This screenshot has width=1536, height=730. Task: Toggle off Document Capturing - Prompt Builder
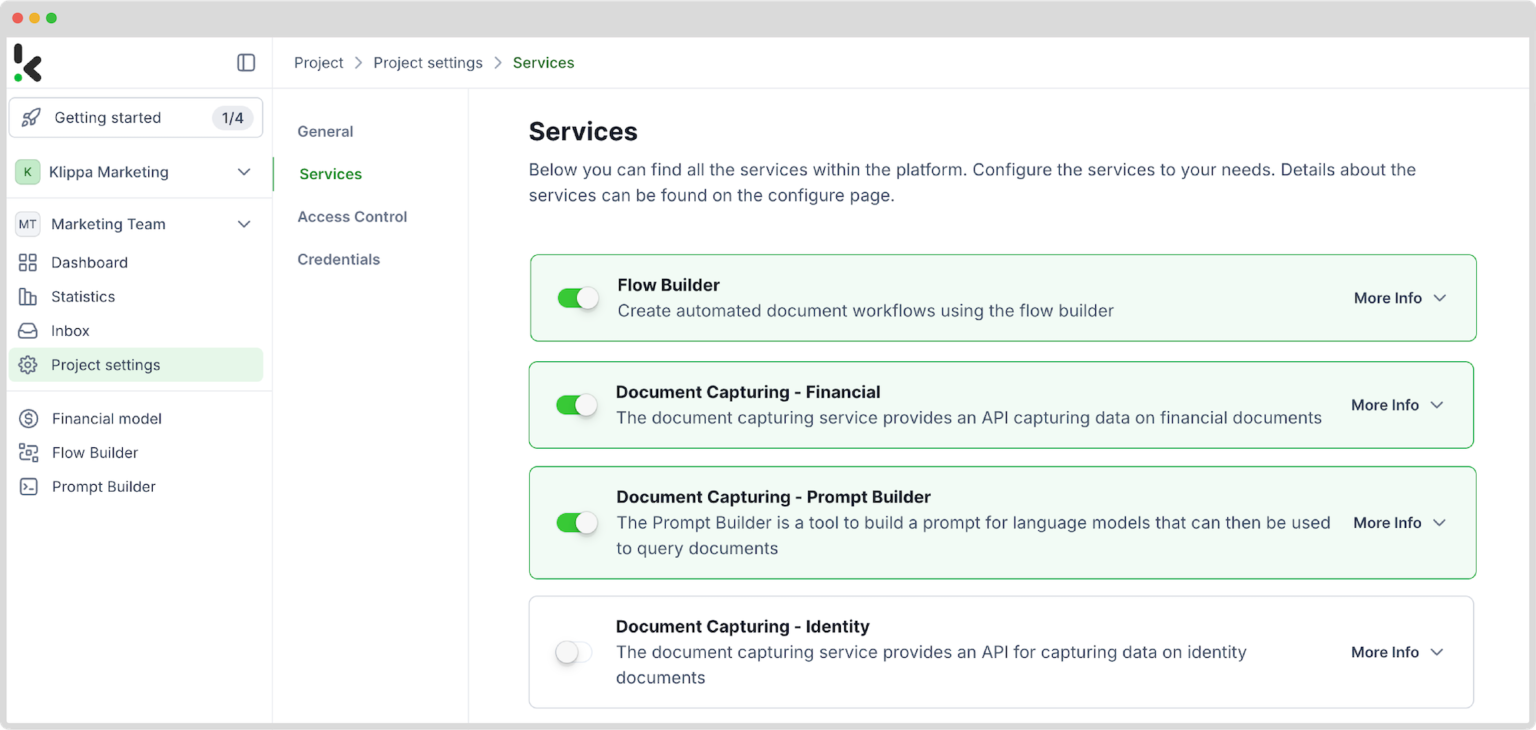[577, 523]
